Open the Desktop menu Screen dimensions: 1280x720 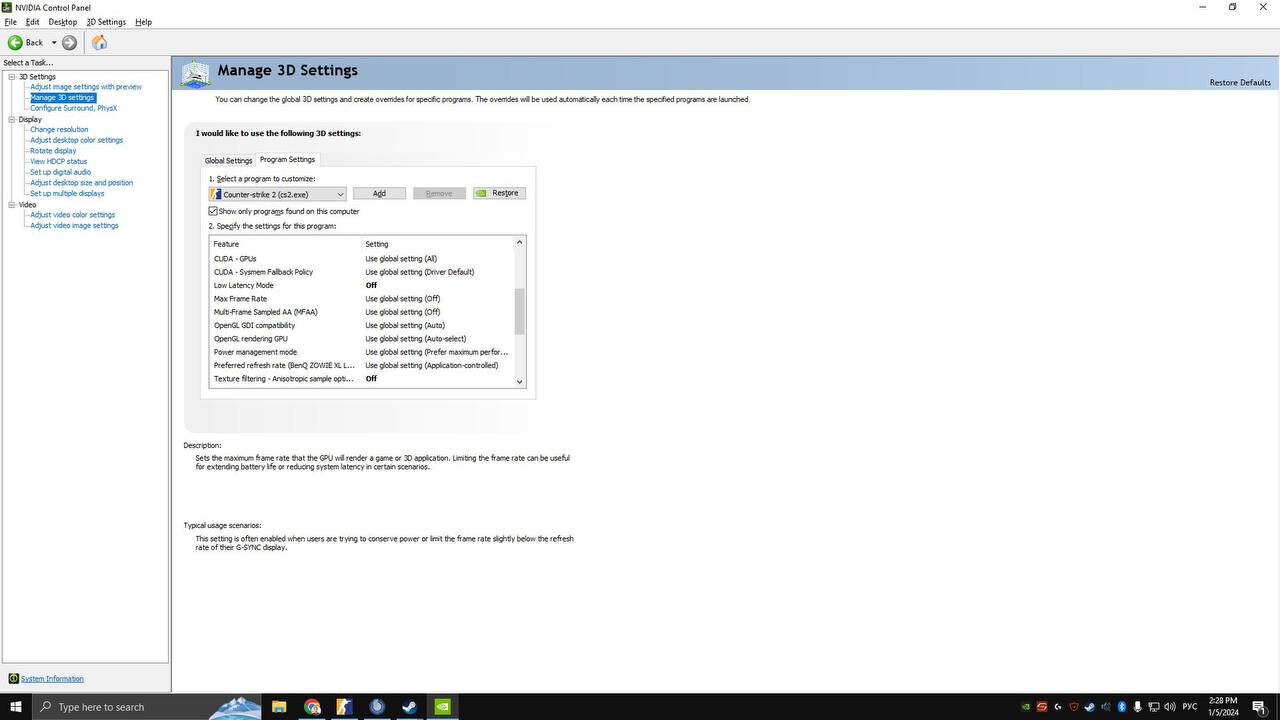point(62,22)
